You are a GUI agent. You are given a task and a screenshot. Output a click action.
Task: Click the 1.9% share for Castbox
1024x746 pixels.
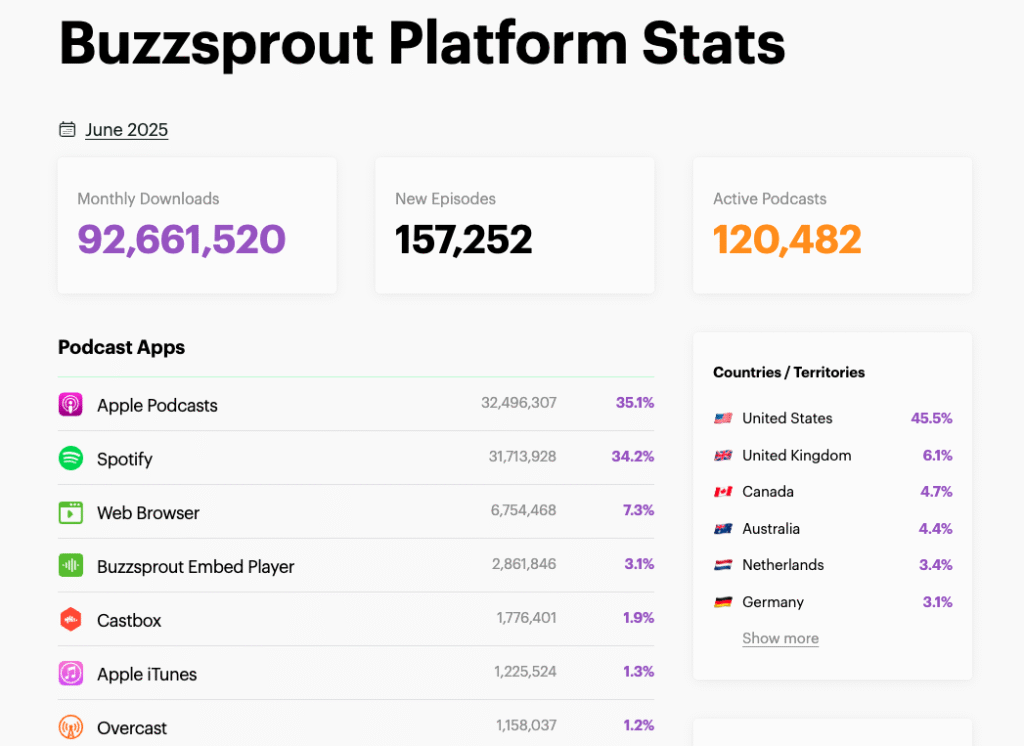click(639, 617)
